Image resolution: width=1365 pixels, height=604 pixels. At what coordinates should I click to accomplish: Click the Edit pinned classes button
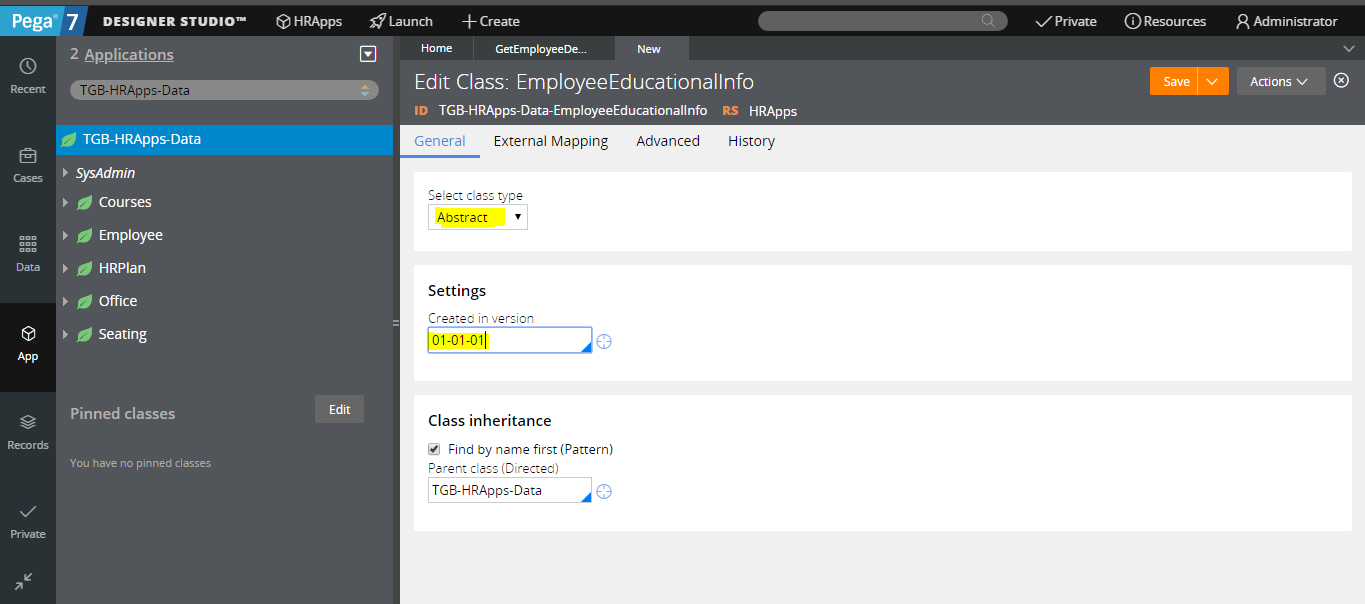339,409
